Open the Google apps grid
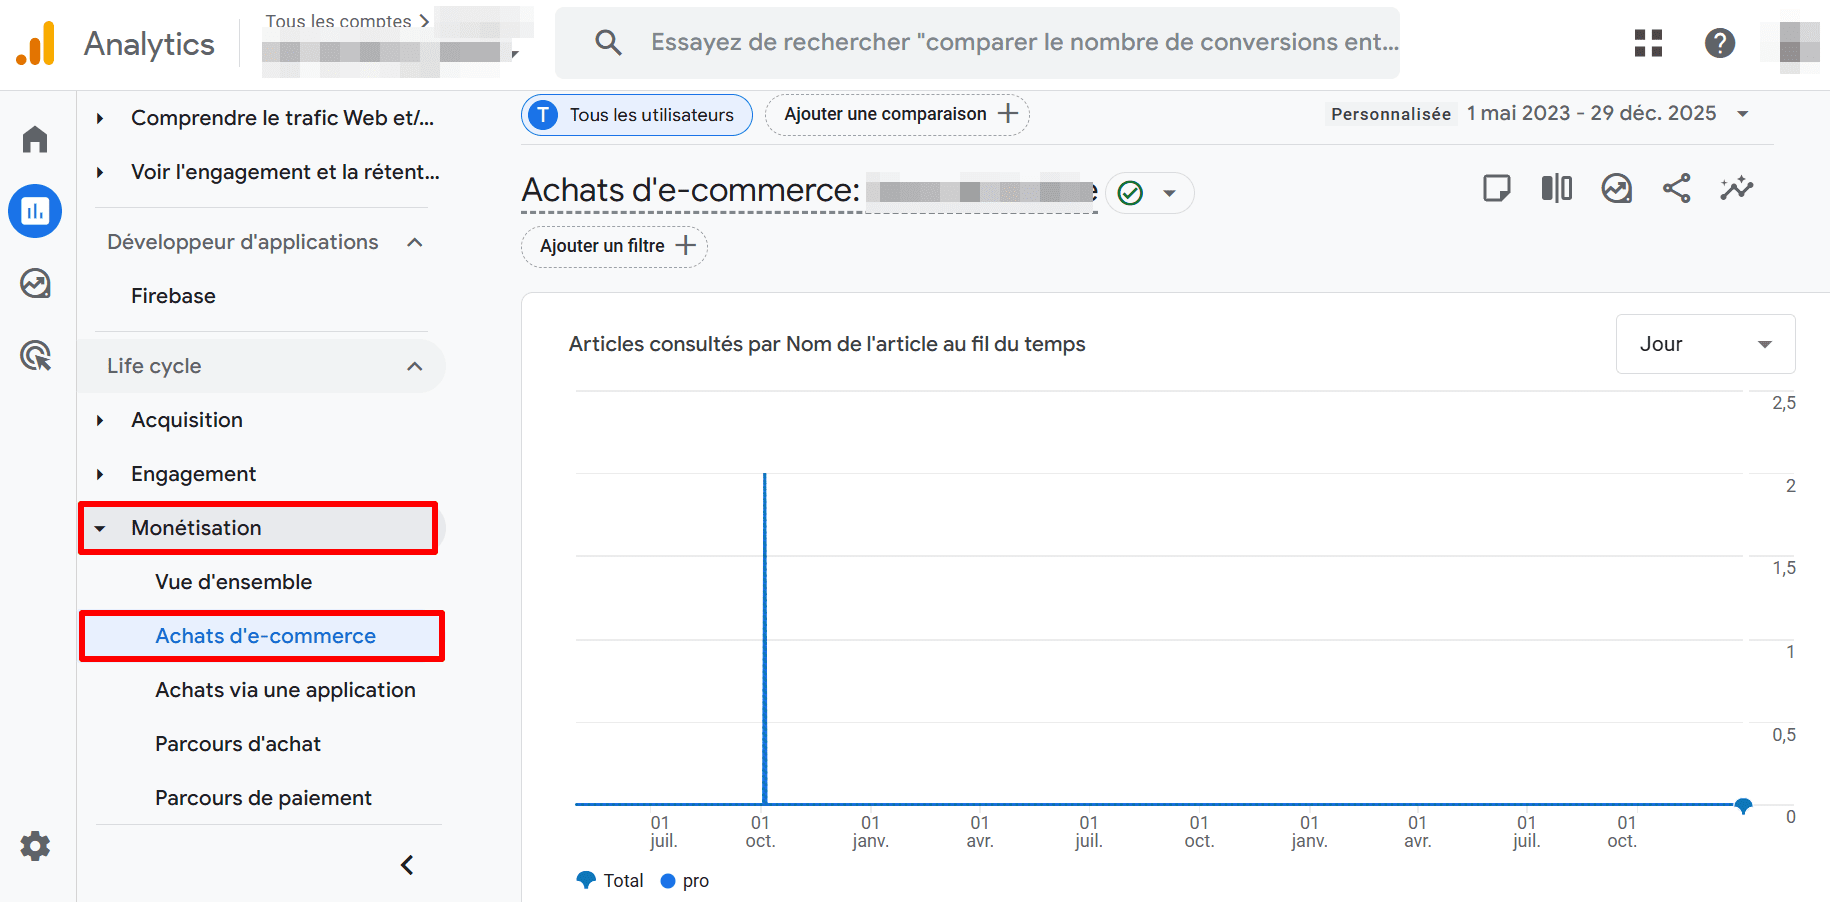 point(1647,43)
